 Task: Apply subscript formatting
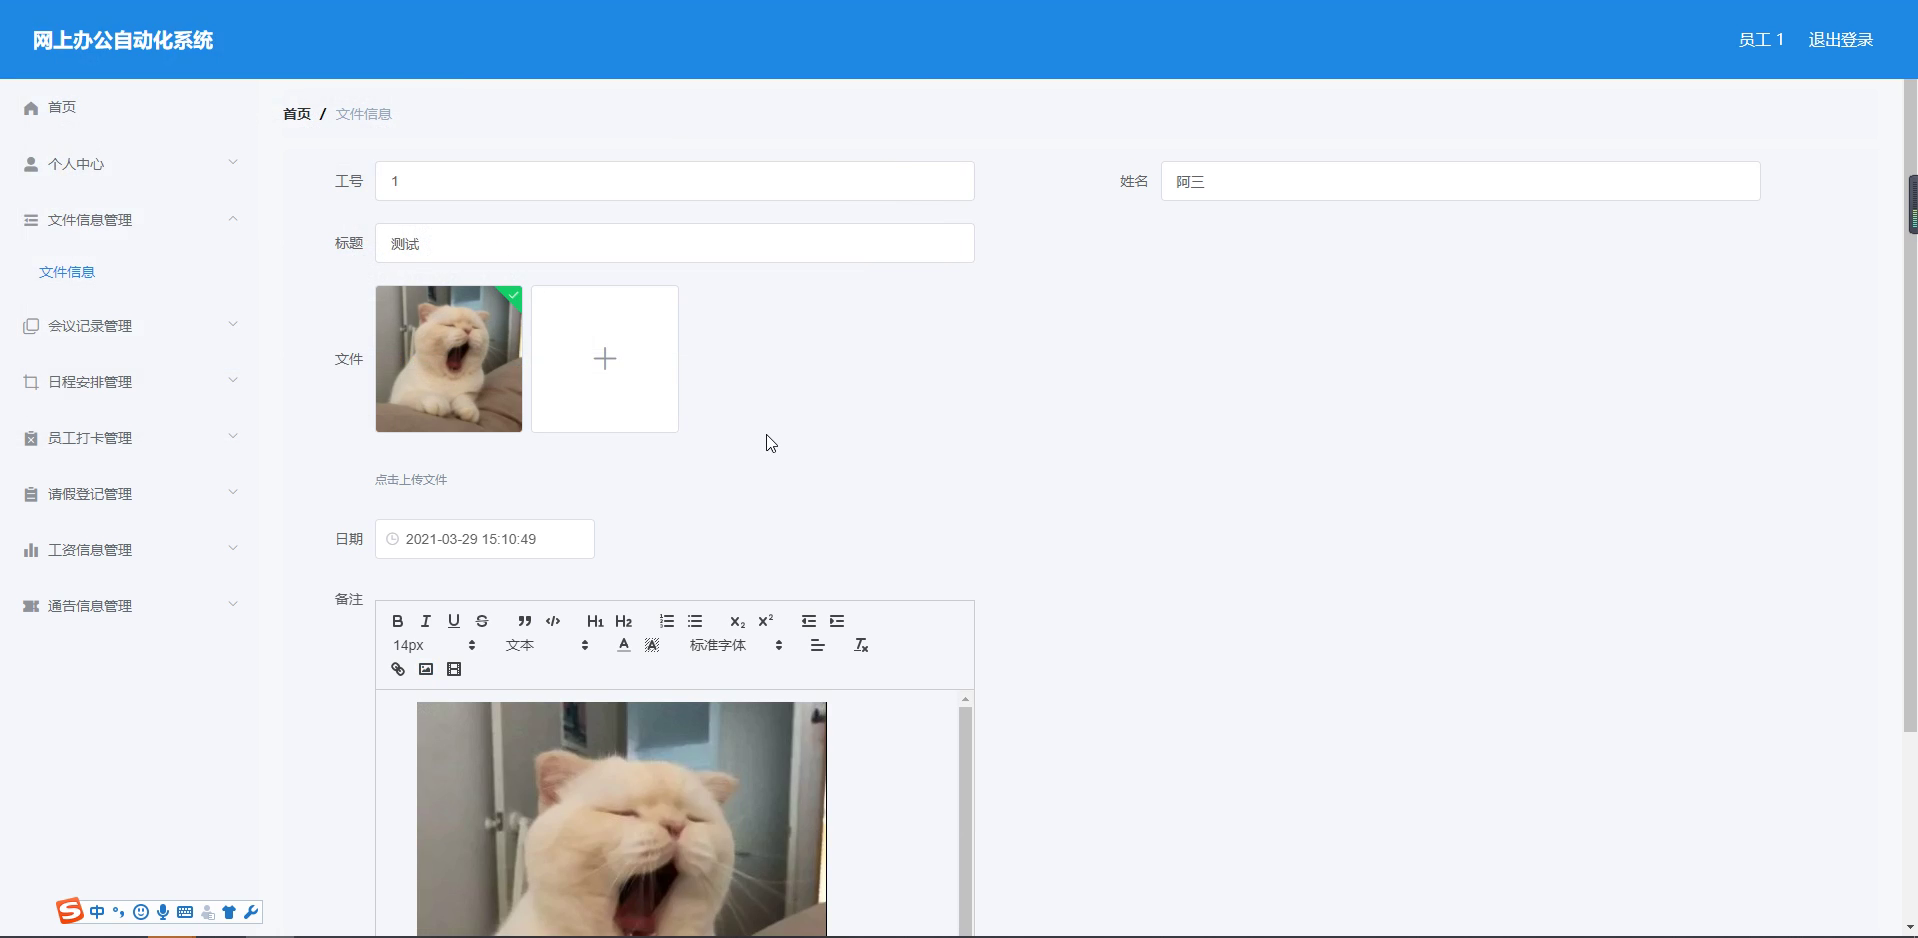tap(737, 621)
